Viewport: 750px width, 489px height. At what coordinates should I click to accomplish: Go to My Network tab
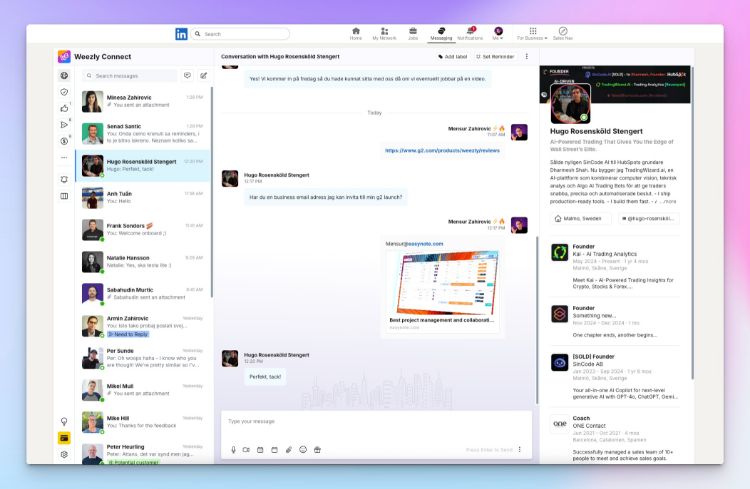pyautogui.click(x=384, y=33)
